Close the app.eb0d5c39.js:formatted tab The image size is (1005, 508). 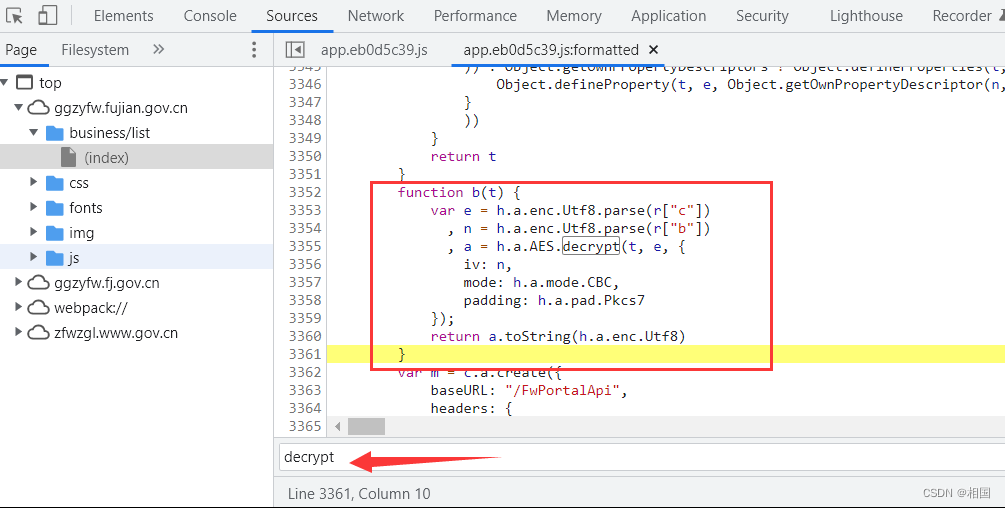tap(653, 50)
